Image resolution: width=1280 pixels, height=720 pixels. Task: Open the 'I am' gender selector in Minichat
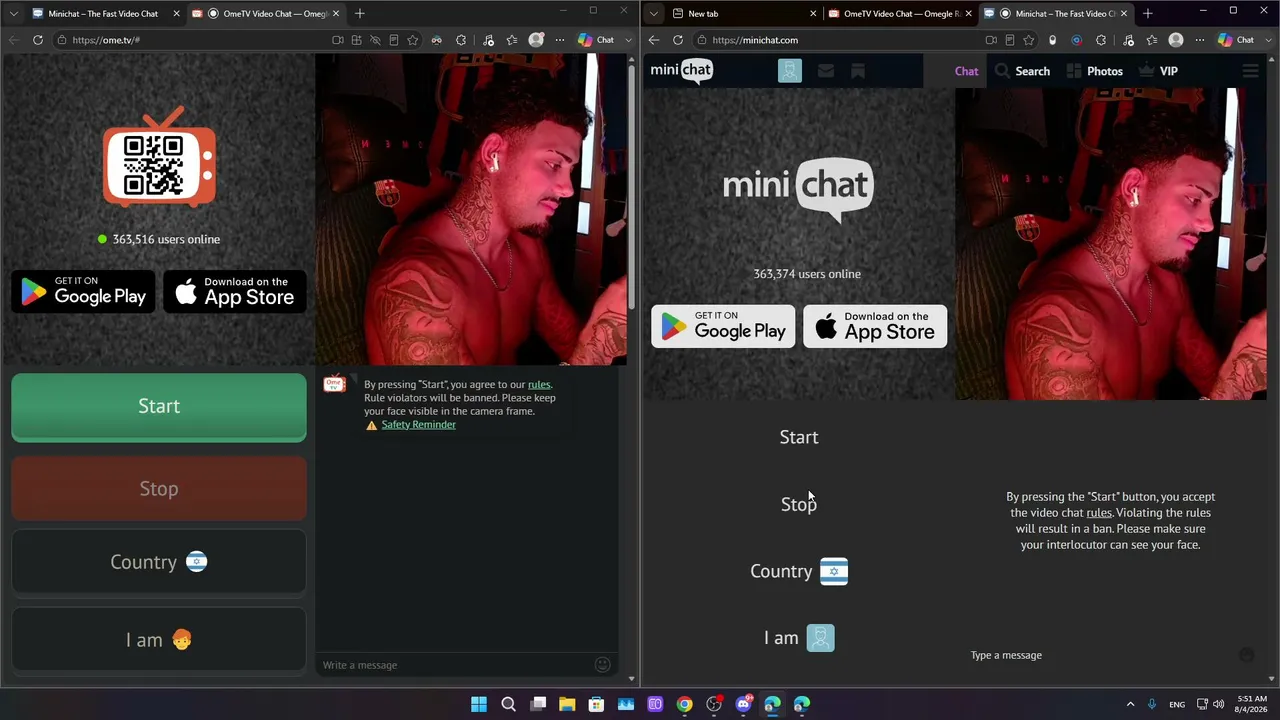tap(799, 638)
